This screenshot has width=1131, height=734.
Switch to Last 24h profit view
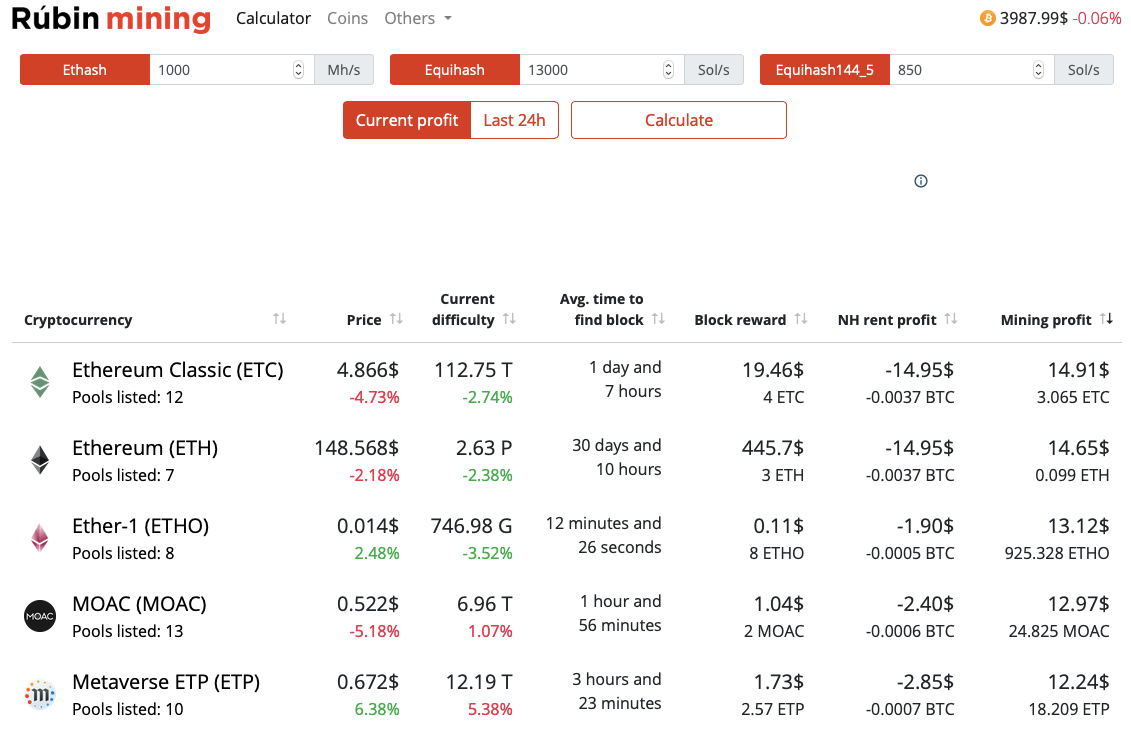[x=514, y=120]
